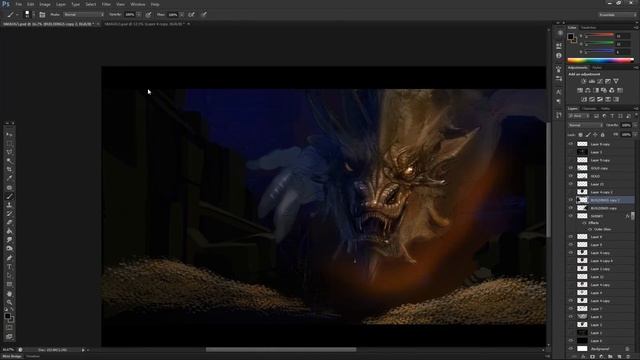Select the BUILDINGS copy layer thumbnail

pos(582,208)
